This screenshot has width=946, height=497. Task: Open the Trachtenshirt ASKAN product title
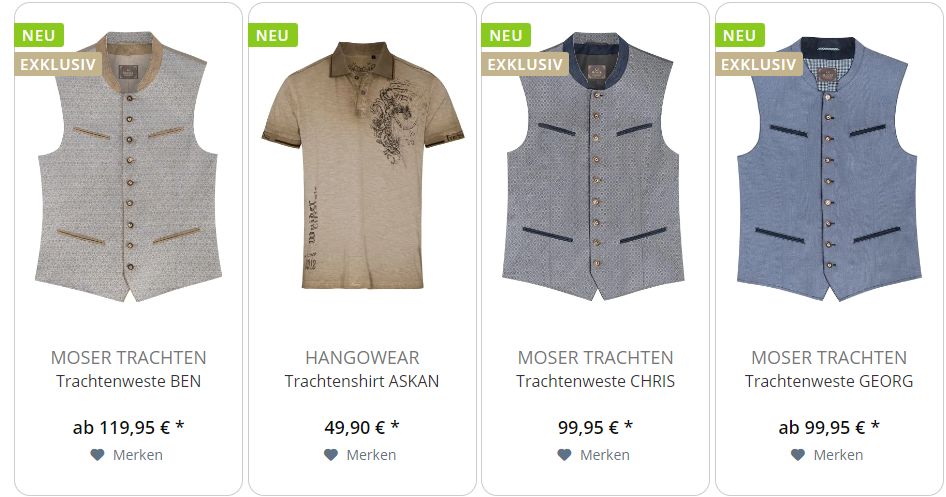pos(362,381)
